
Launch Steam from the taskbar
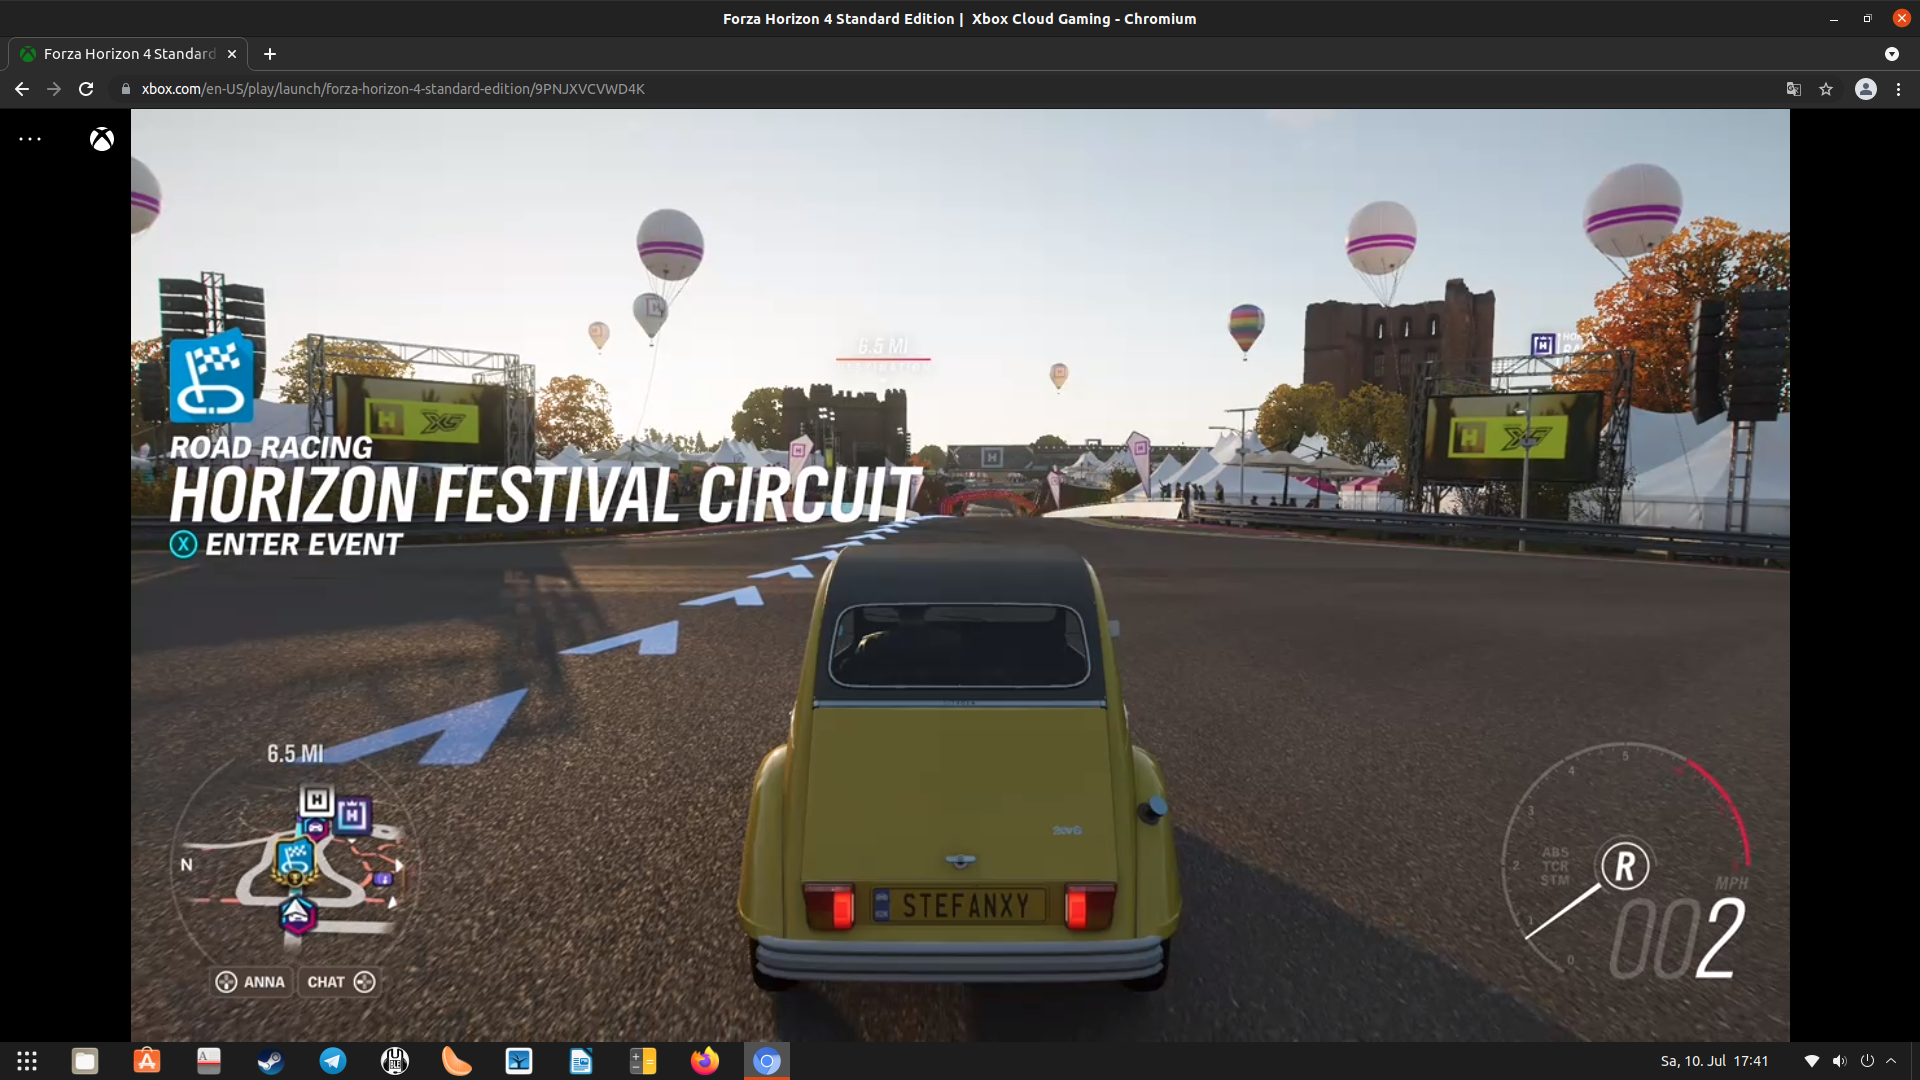[x=270, y=1061]
